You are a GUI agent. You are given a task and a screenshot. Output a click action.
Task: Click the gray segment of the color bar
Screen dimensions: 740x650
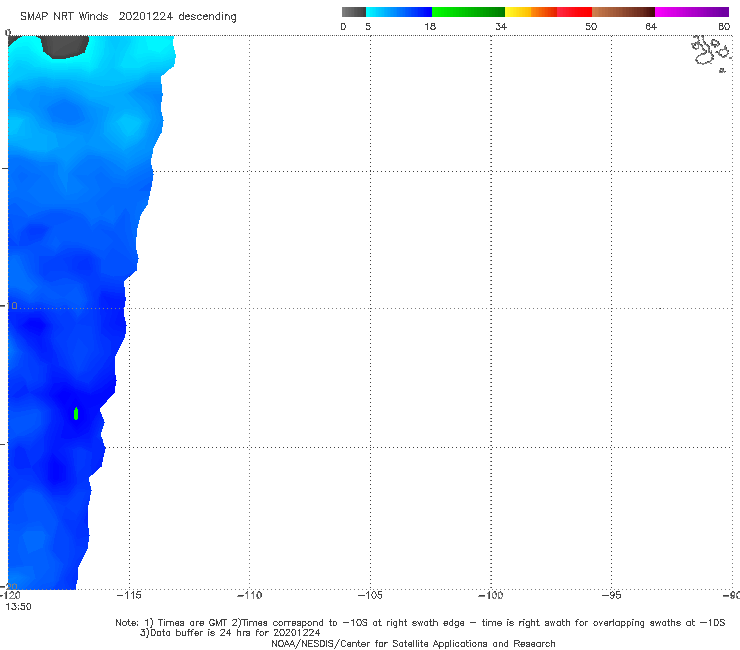click(354, 12)
